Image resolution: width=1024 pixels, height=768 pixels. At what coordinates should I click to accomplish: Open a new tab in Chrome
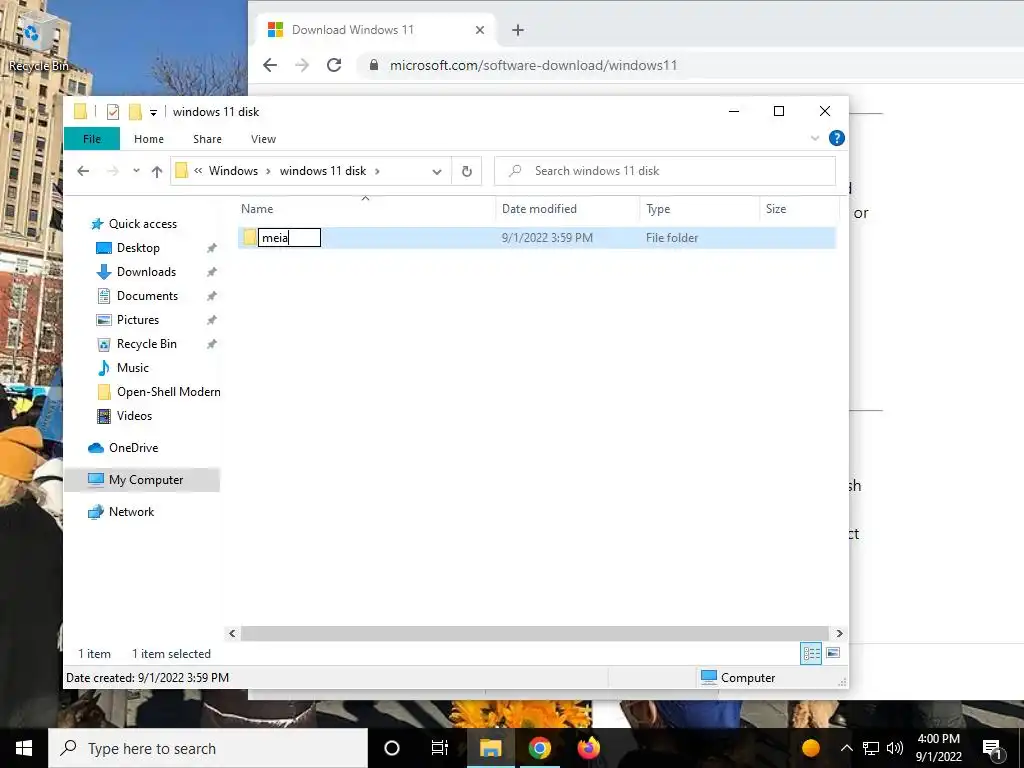point(517,30)
